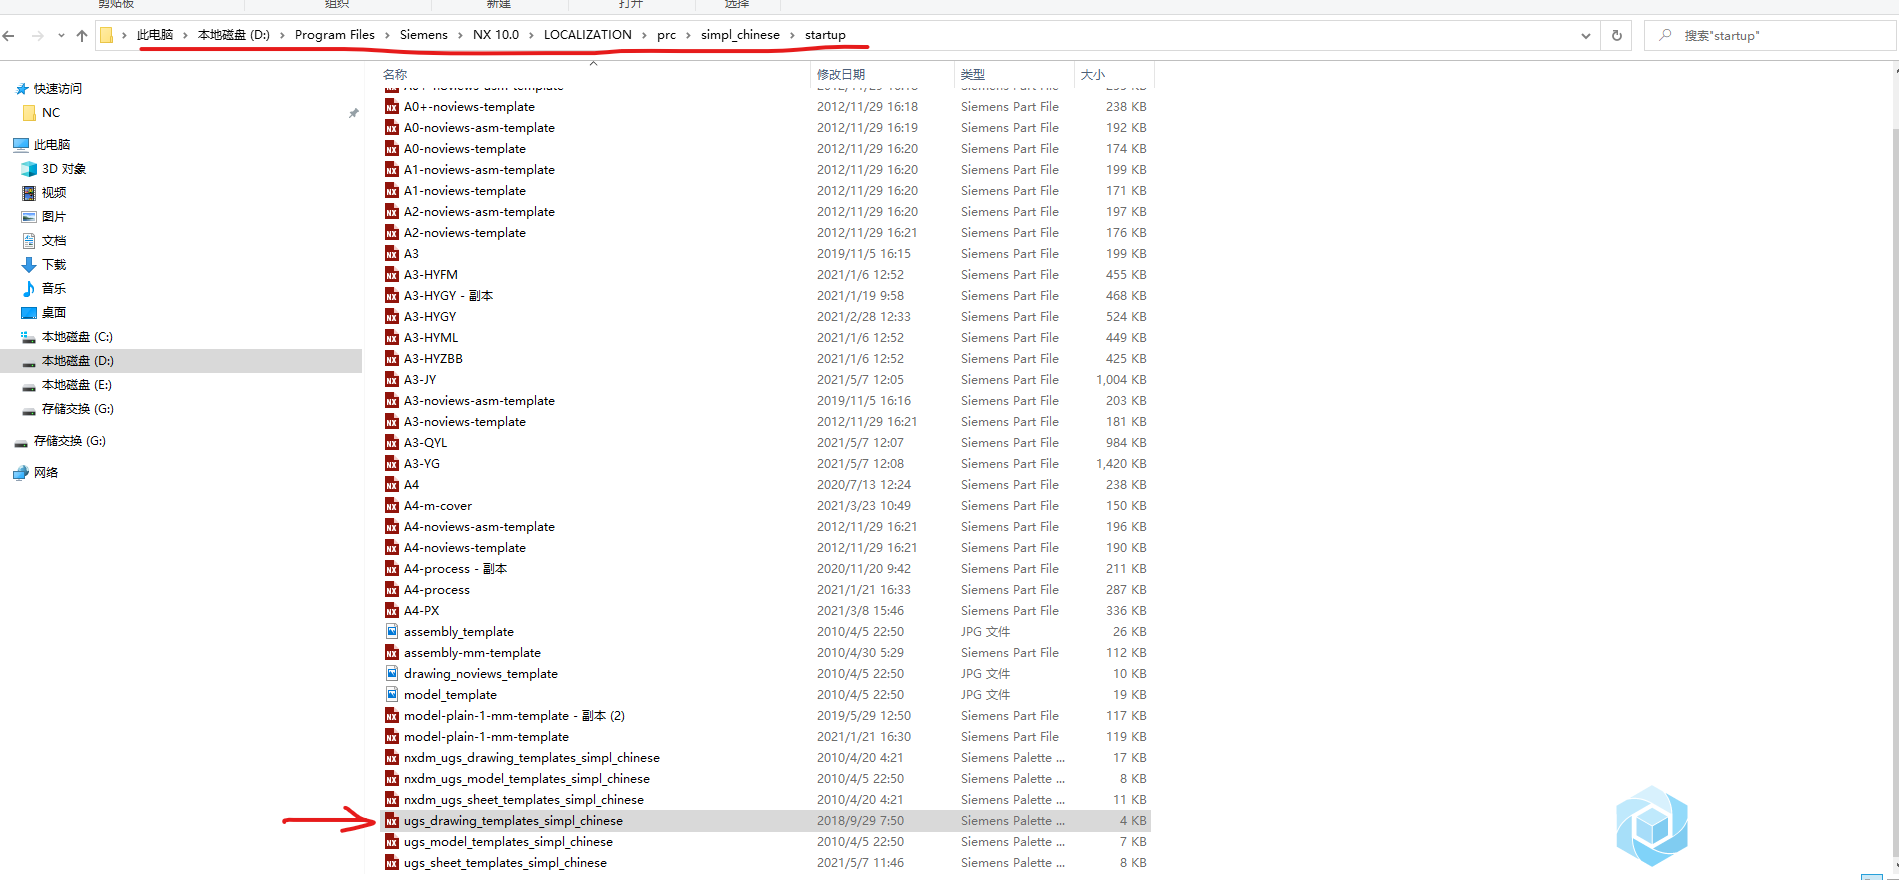Open the 视频 folder icon
Image resolution: width=1899 pixels, height=880 pixels.
(29, 193)
